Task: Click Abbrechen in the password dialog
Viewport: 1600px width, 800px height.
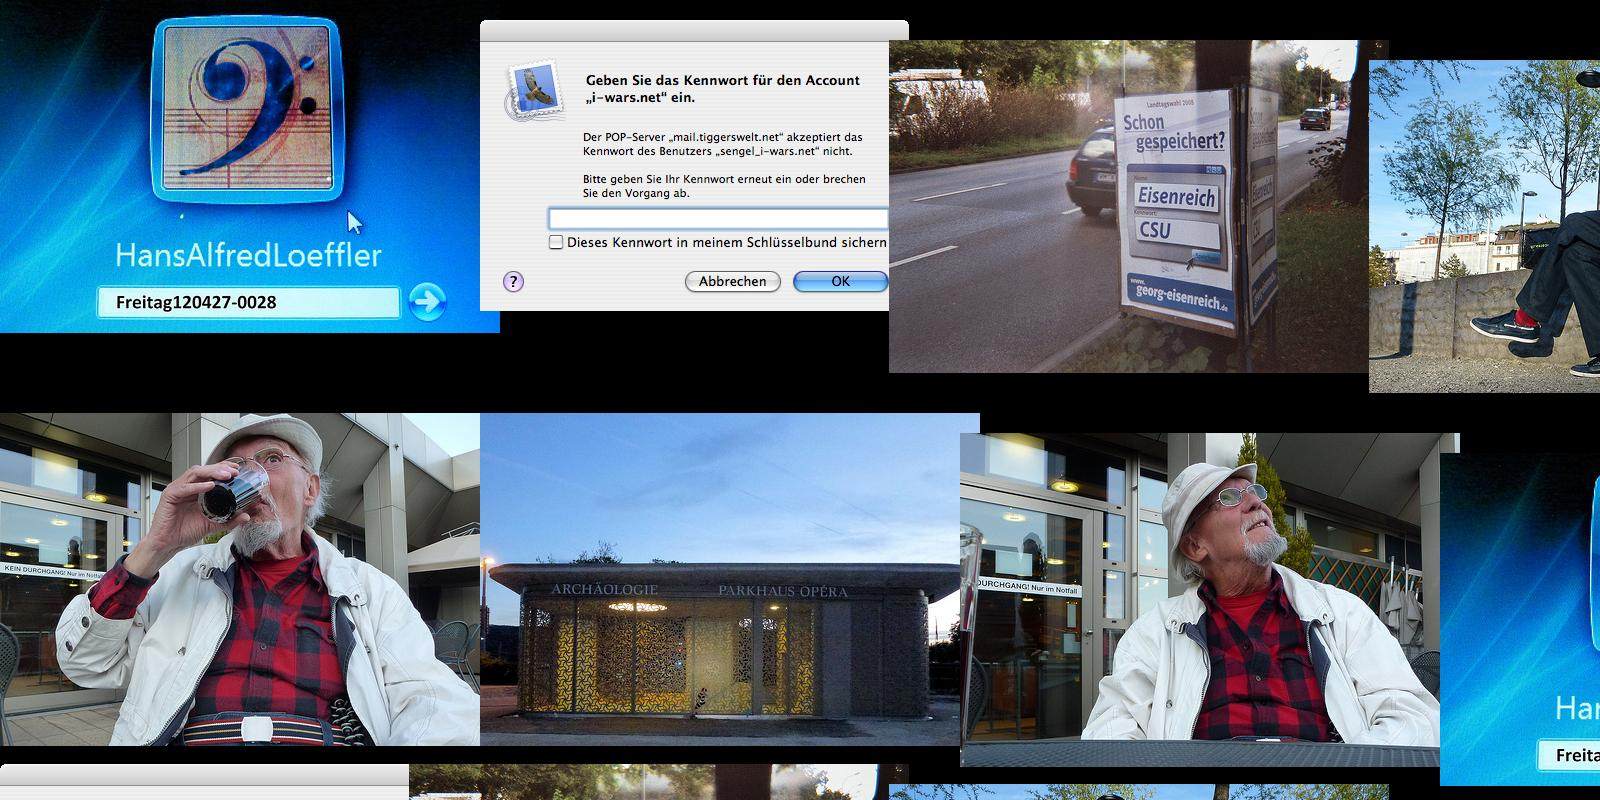Action: [732, 282]
